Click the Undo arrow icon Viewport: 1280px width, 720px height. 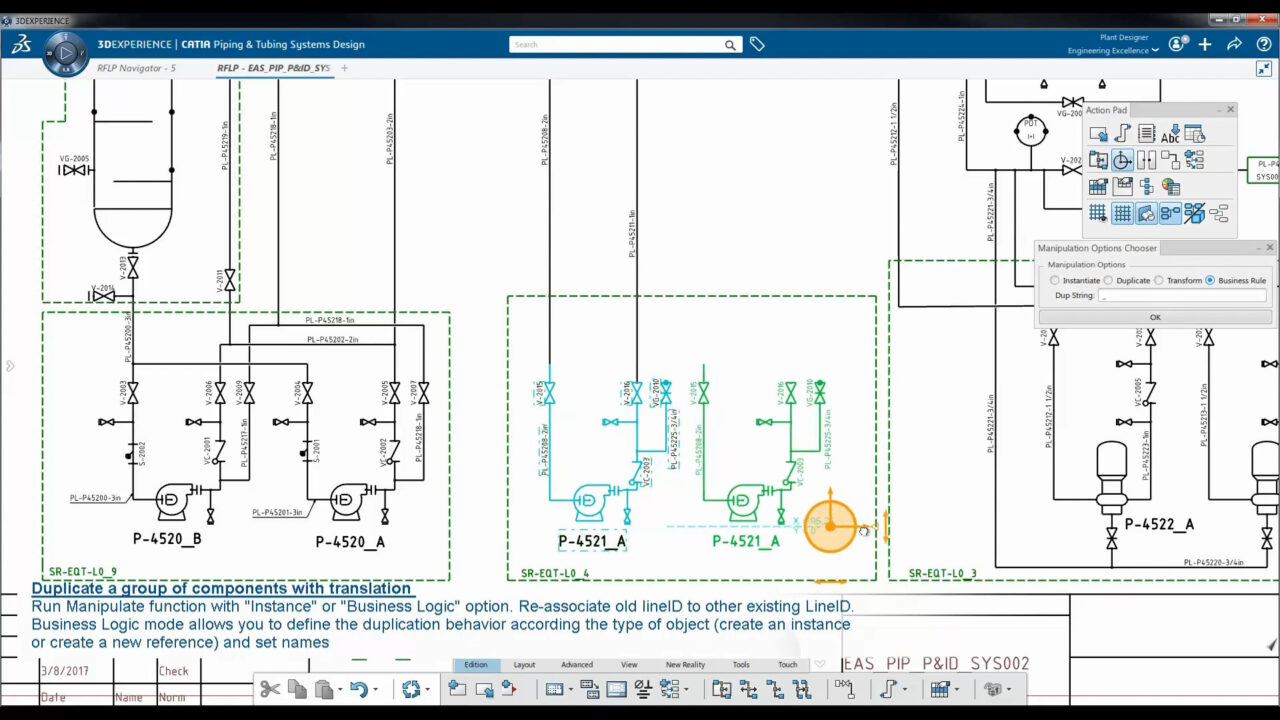pos(358,689)
